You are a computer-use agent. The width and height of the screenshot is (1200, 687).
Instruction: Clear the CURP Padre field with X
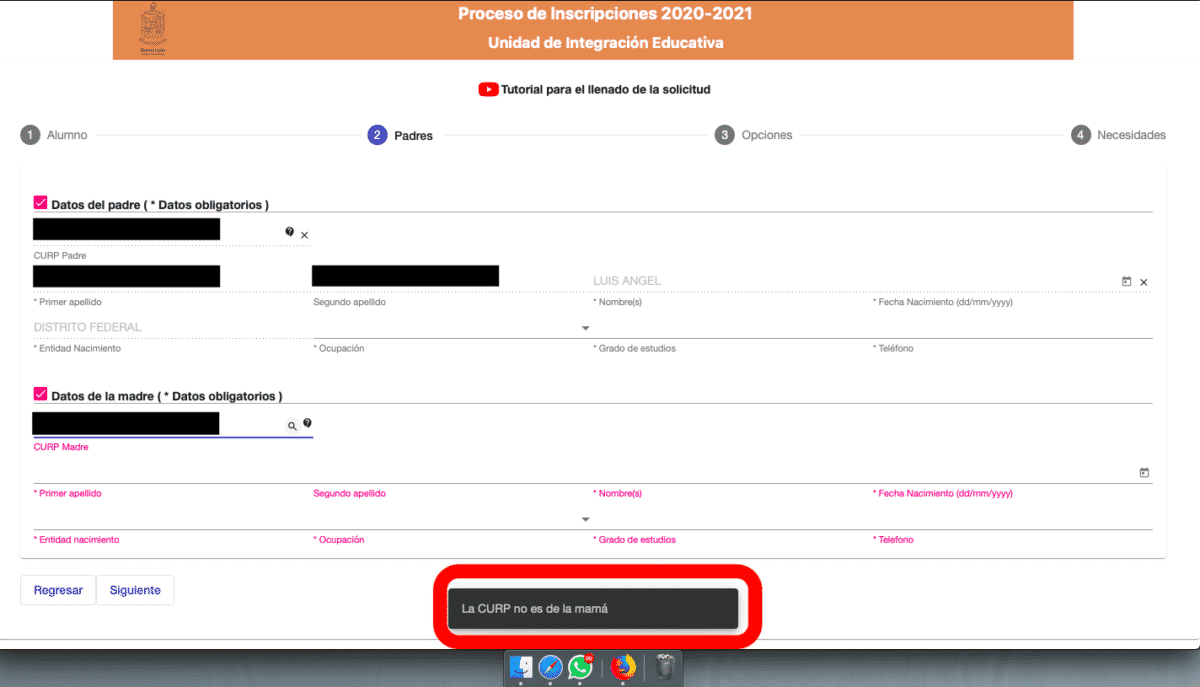tap(305, 235)
